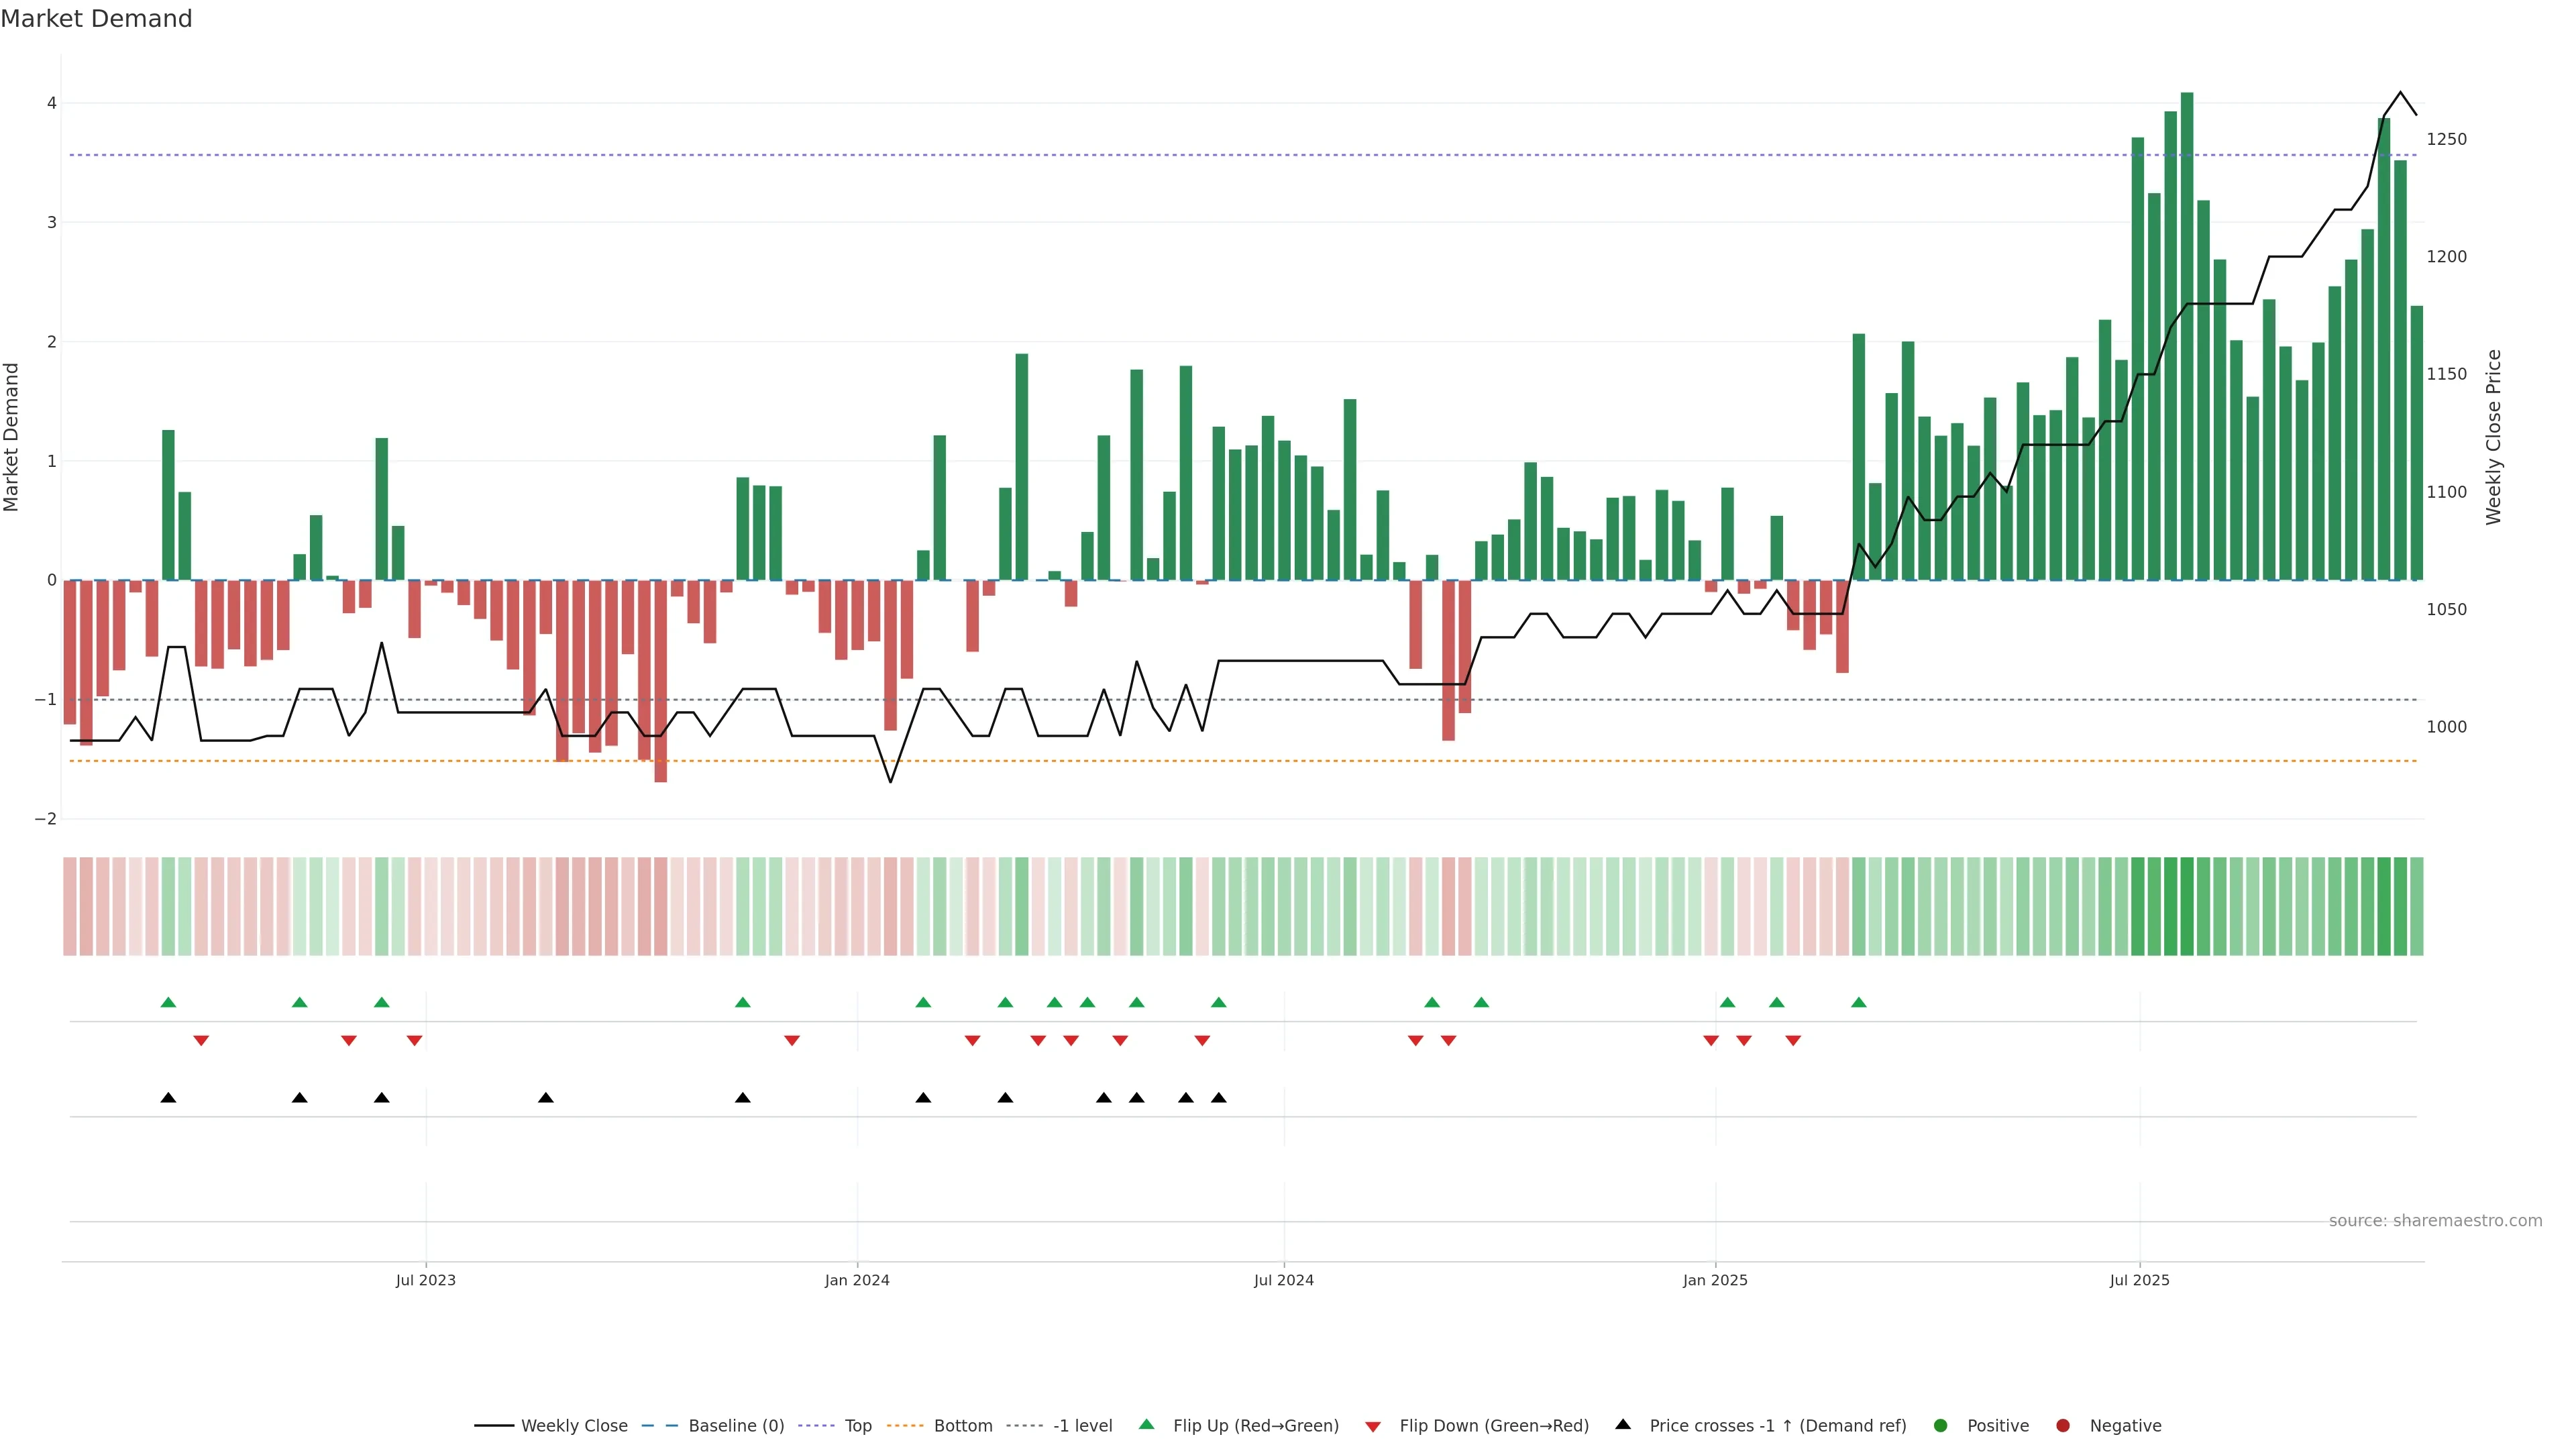Click the Market Demand chart title
This screenshot has height=1449, width=2576.
tap(96, 19)
